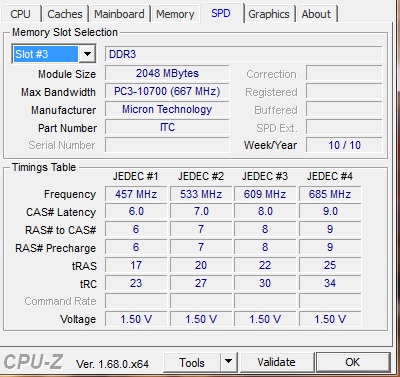Click the tRAS value 25
The image size is (400, 377).
coord(330,265)
